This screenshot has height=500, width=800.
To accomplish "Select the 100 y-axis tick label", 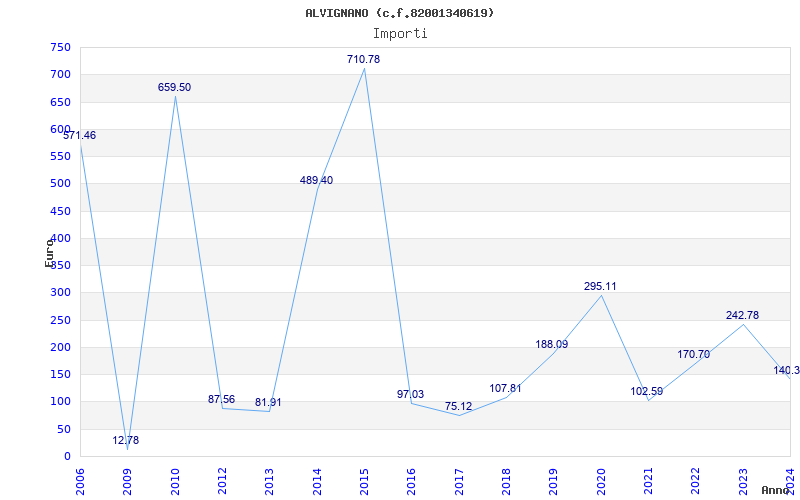I will [61, 402].
